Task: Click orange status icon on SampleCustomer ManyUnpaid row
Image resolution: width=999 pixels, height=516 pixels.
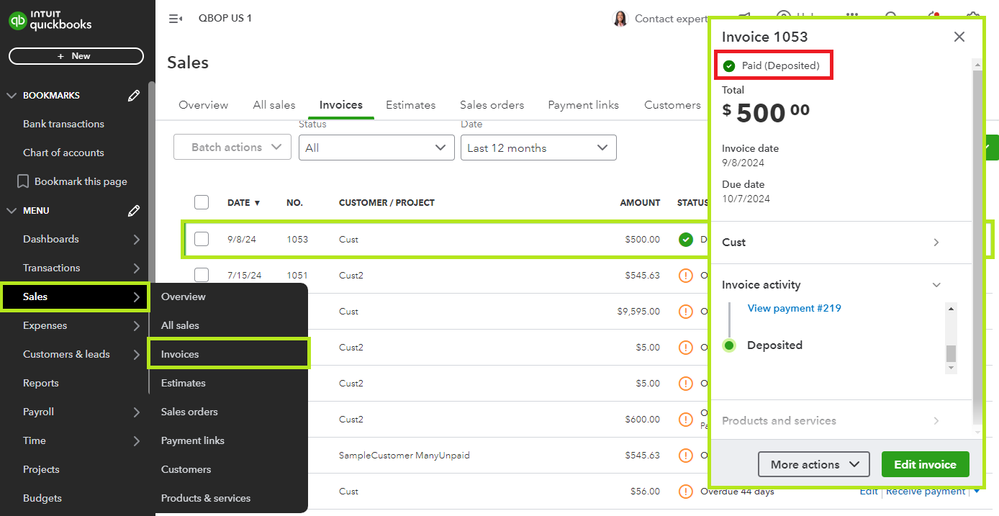Action: pos(686,455)
